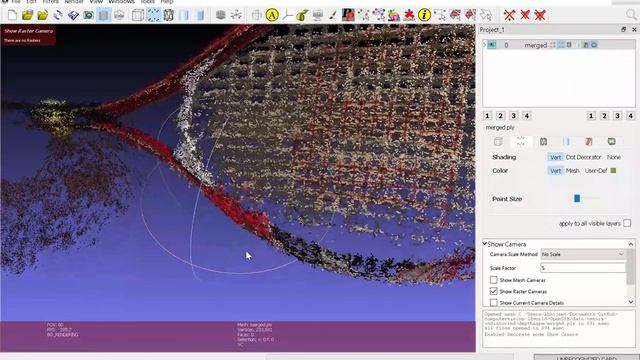The height and width of the screenshot is (360, 640).
Task: Click Delete selected faces and vertices icon
Action: pyautogui.click(x=540, y=16)
